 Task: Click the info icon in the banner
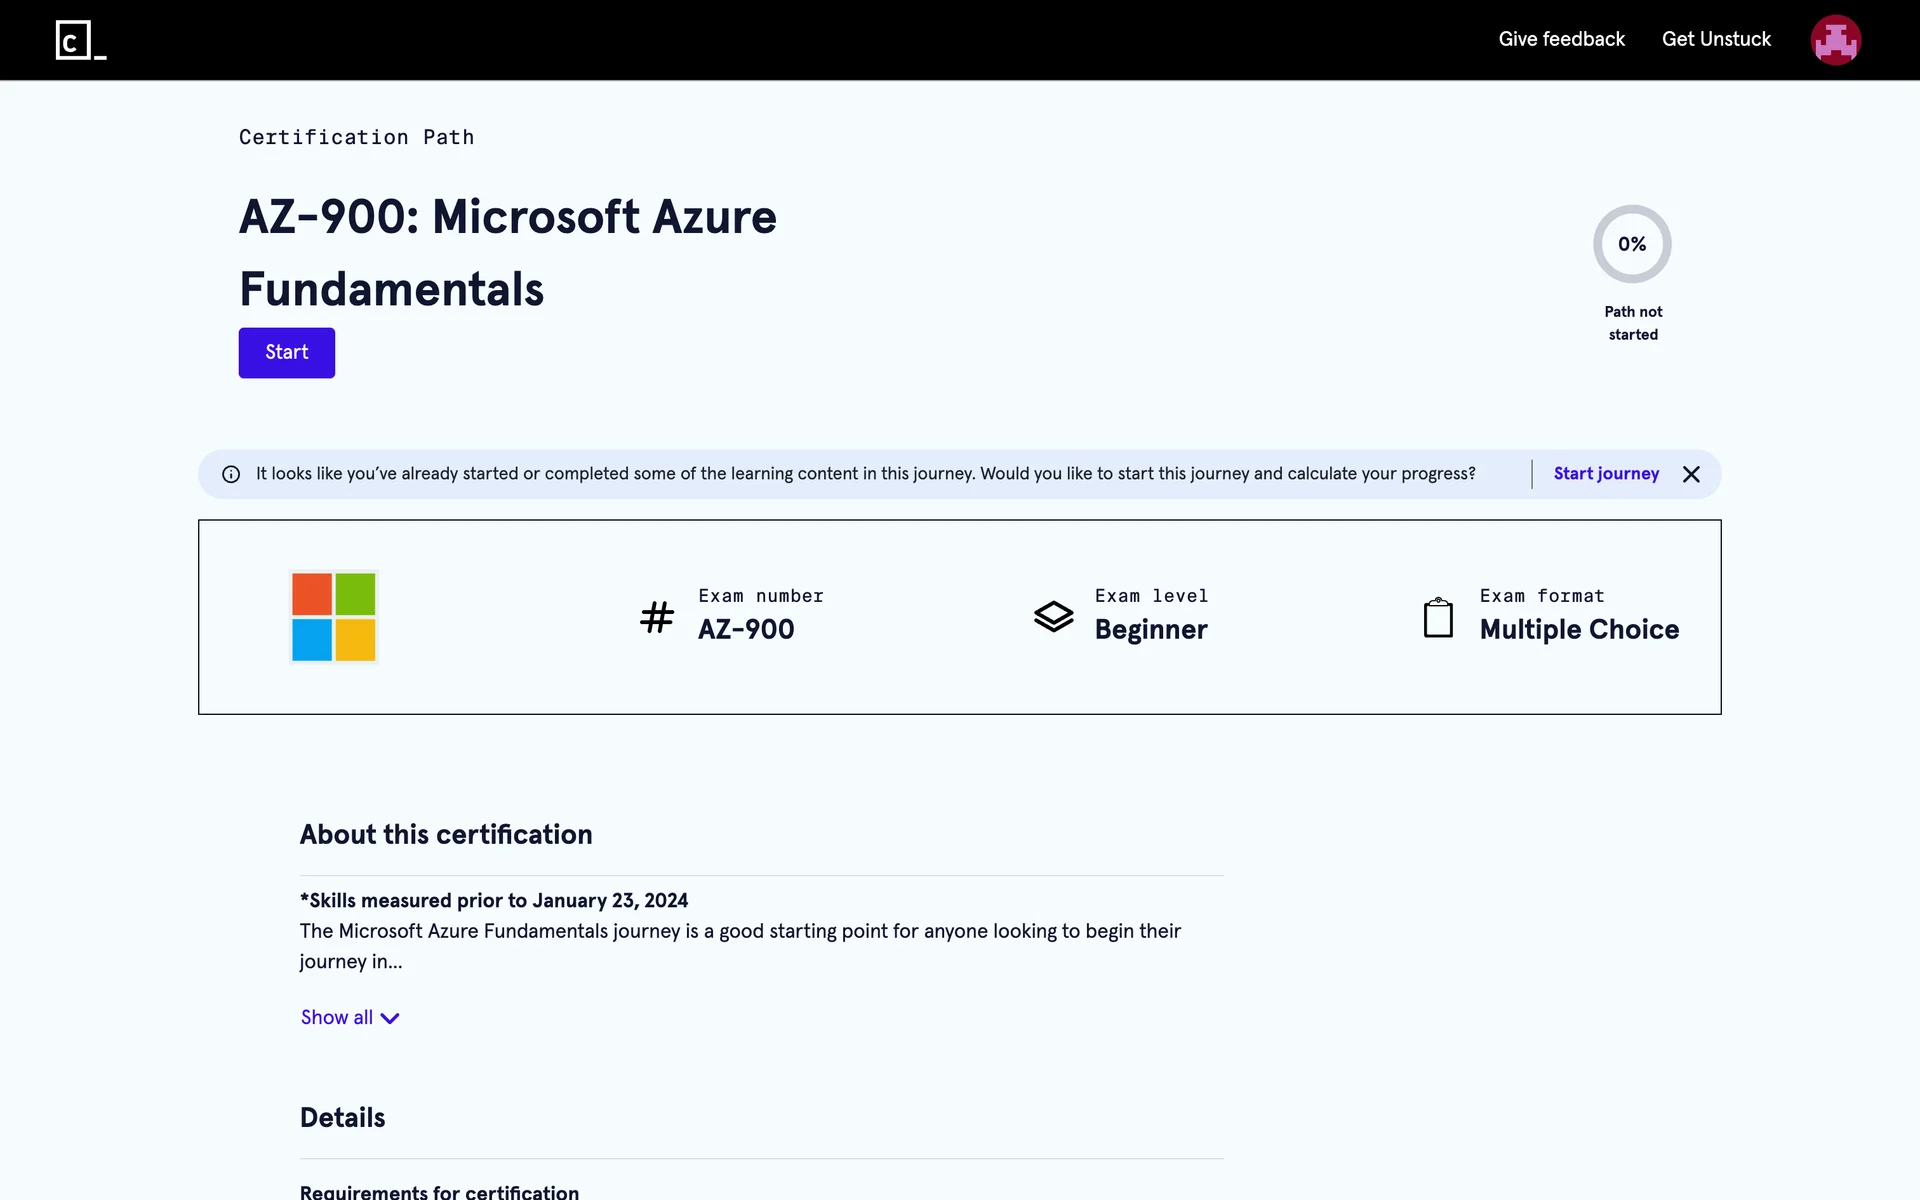[231, 474]
